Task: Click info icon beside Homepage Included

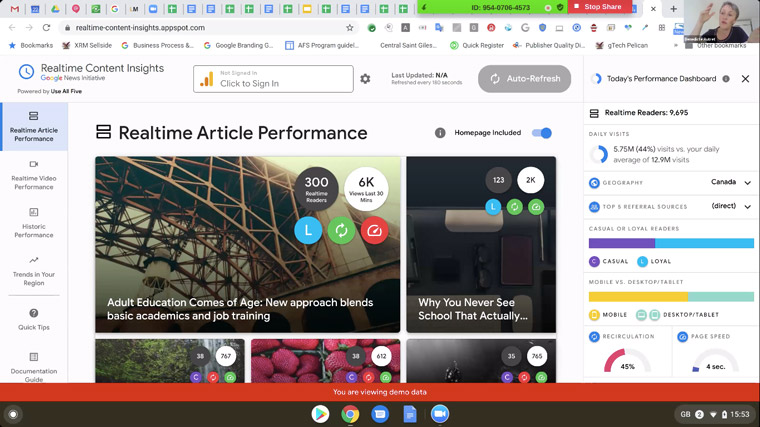Action: 440,133
